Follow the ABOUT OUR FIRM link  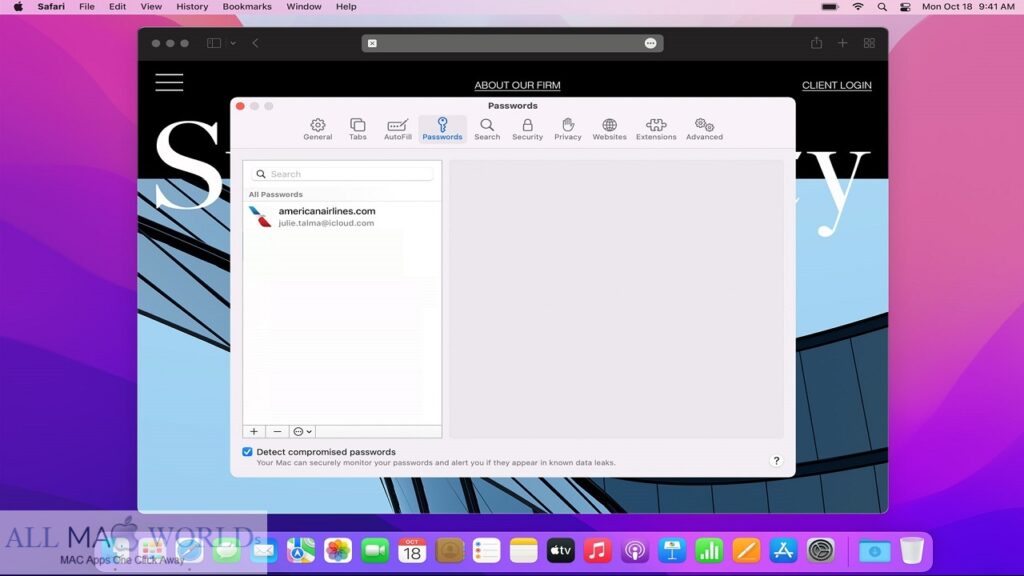tap(517, 85)
